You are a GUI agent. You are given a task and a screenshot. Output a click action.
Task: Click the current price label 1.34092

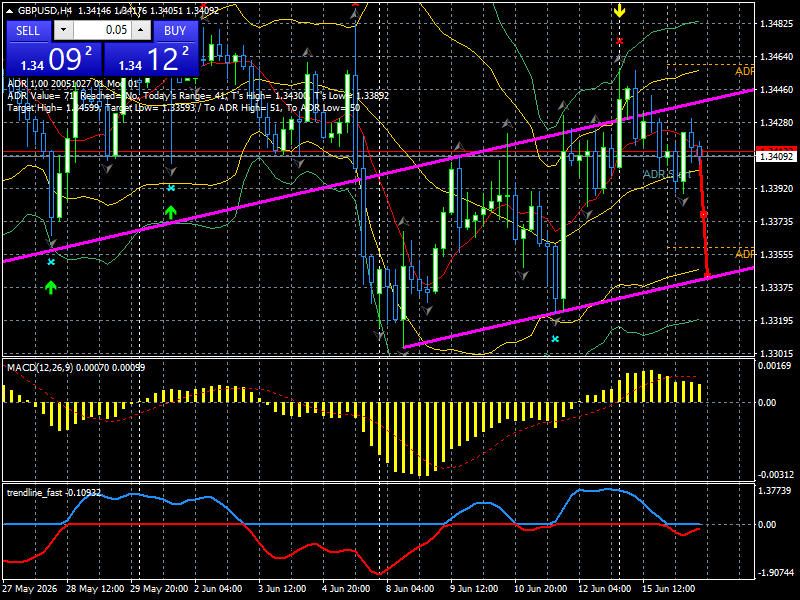(776, 157)
